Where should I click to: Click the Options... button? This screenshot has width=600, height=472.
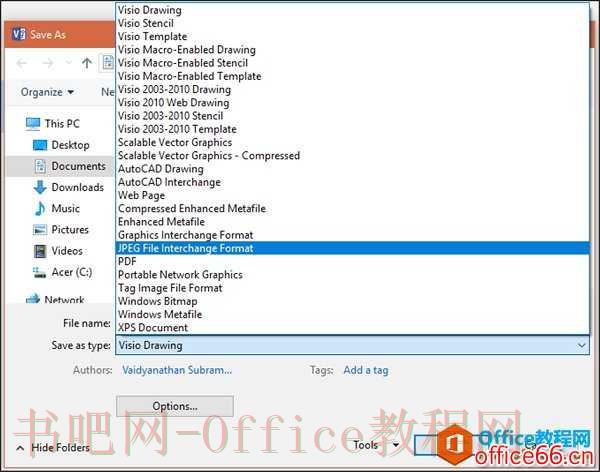(x=175, y=406)
